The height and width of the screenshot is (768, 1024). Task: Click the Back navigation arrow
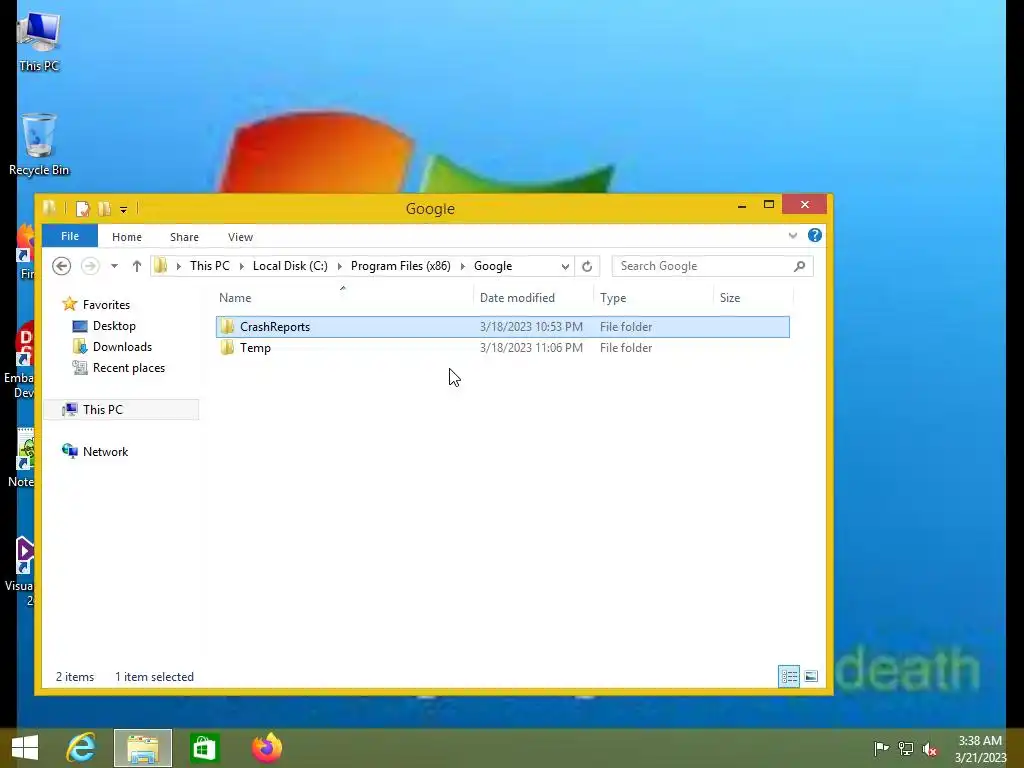(61, 266)
